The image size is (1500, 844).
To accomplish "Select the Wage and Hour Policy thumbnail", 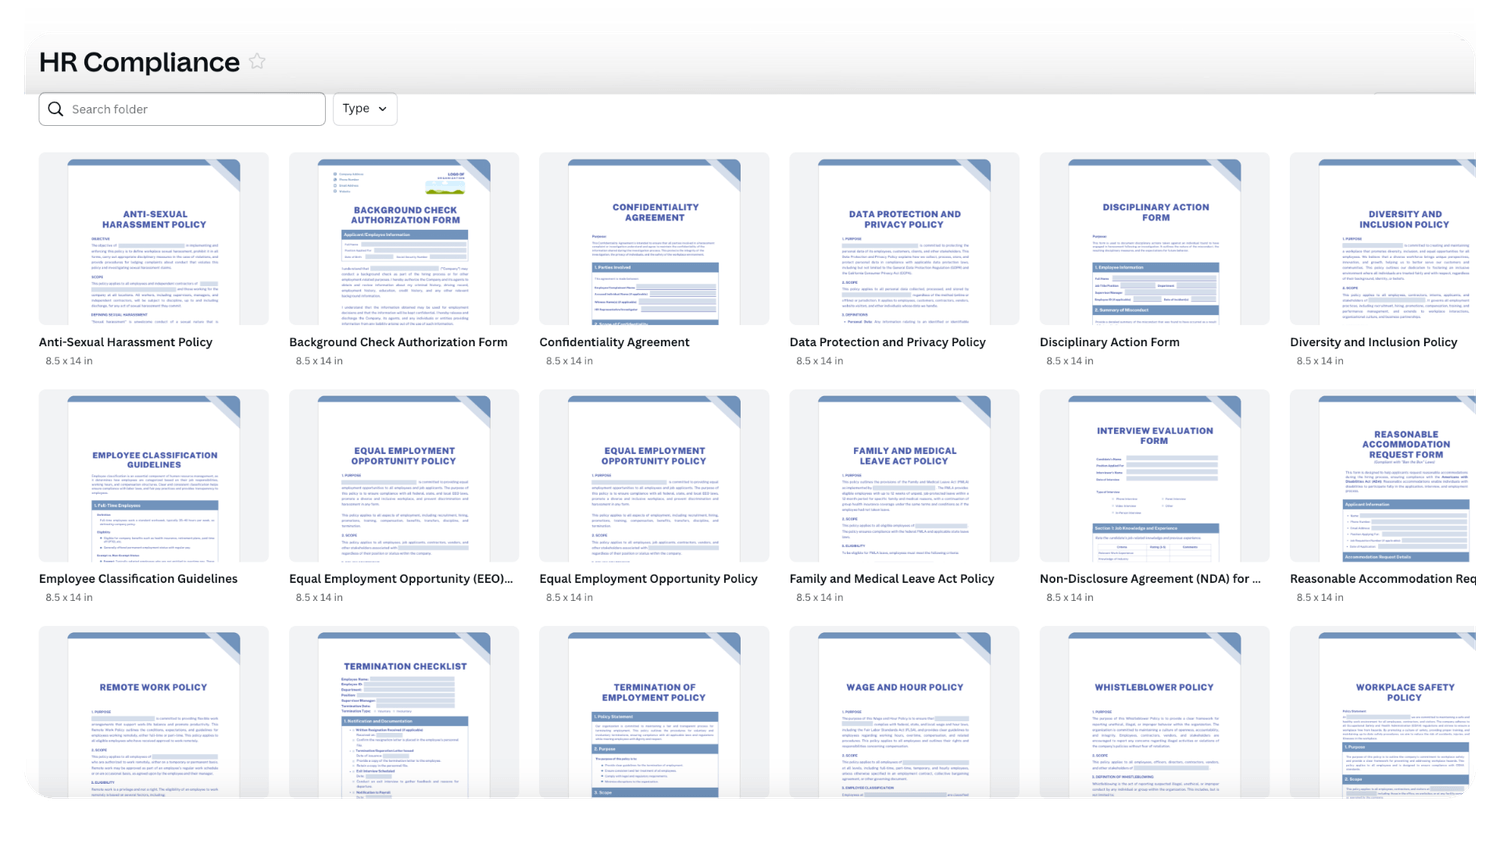I will pos(904,712).
